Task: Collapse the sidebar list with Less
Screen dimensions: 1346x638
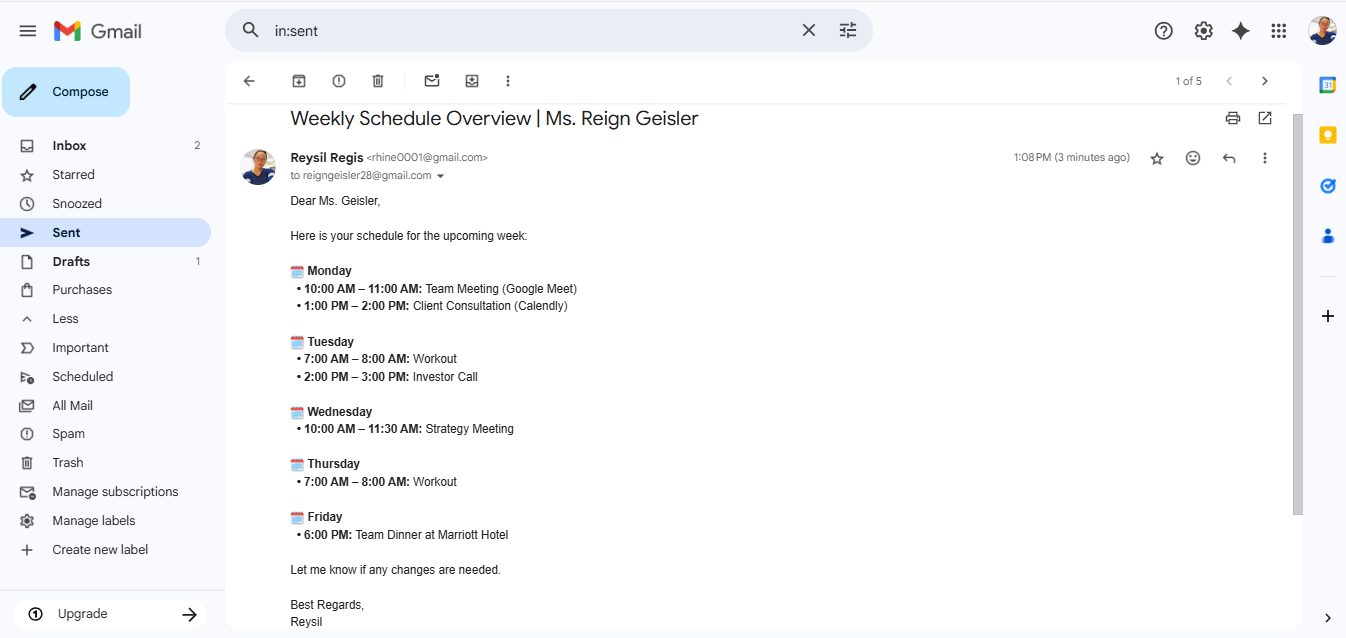Action: [65, 319]
